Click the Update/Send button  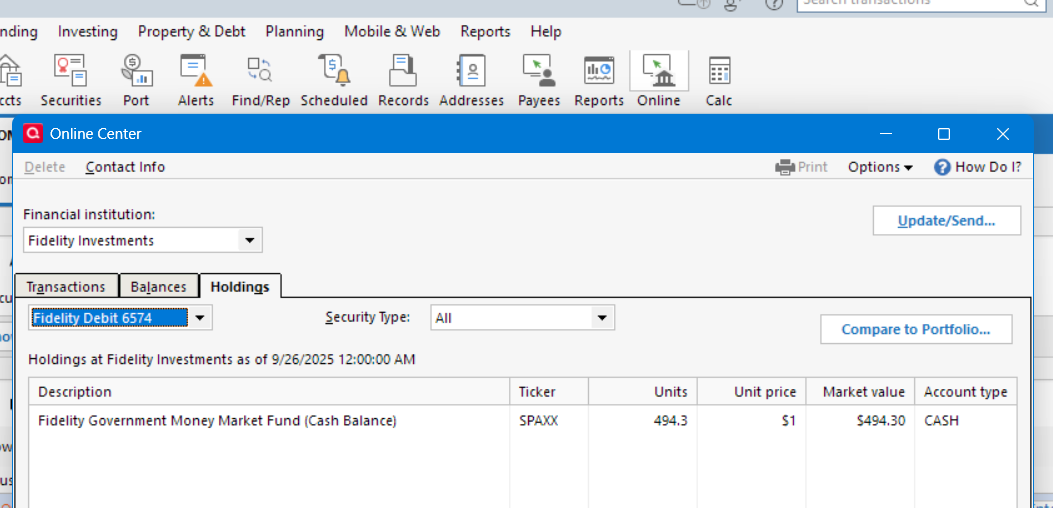[x=946, y=220]
